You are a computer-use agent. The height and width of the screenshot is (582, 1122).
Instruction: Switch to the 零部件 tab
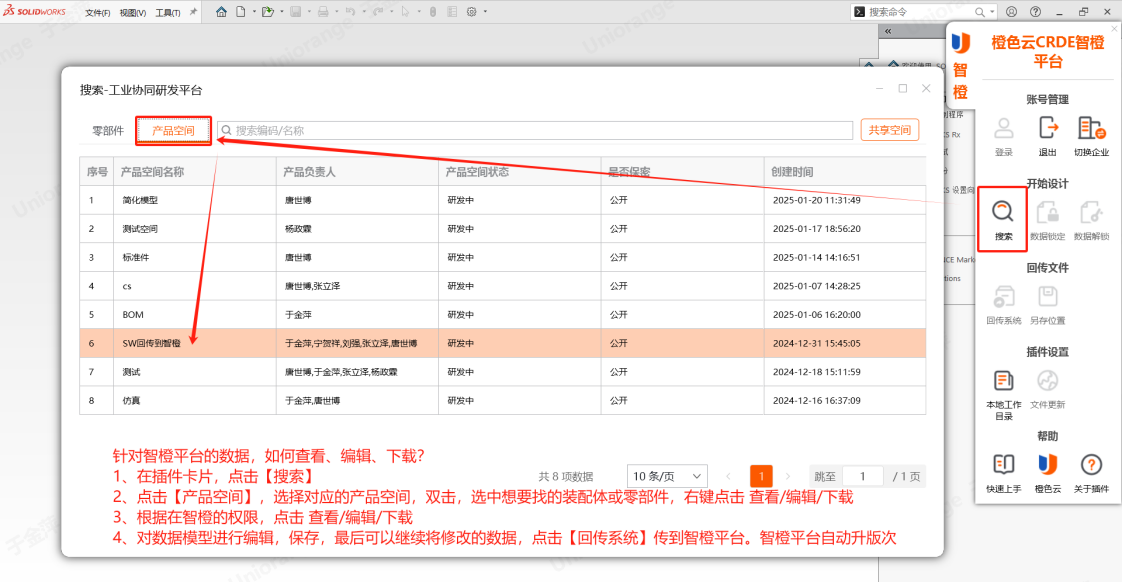(x=108, y=130)
